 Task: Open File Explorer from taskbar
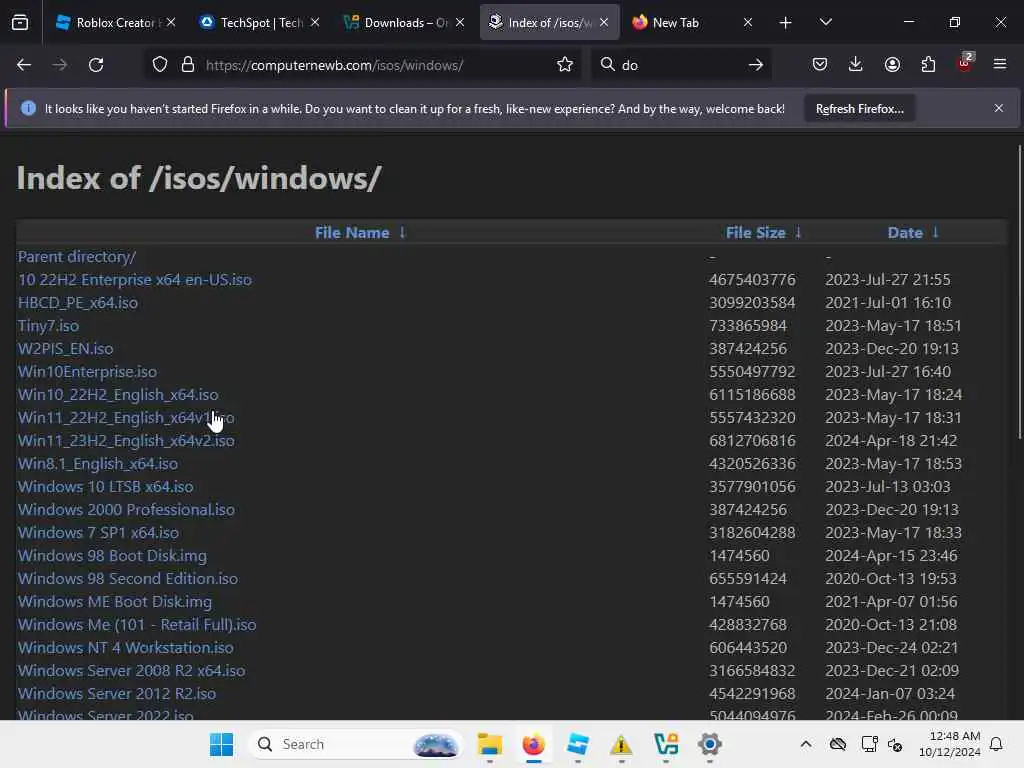point(490,744)
